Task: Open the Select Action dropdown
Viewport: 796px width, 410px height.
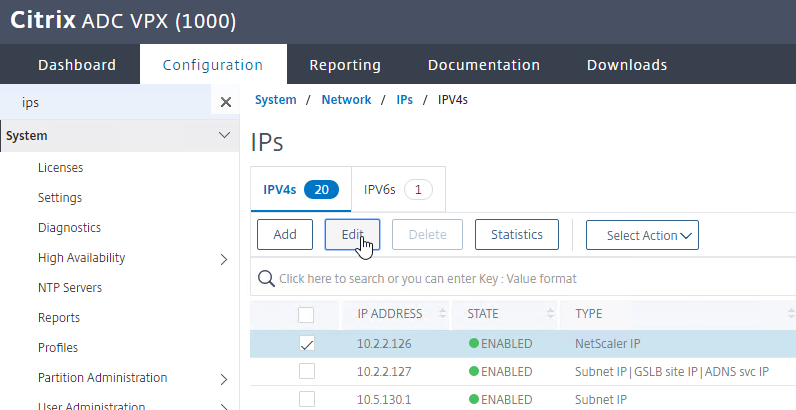Action: point(642,235)
